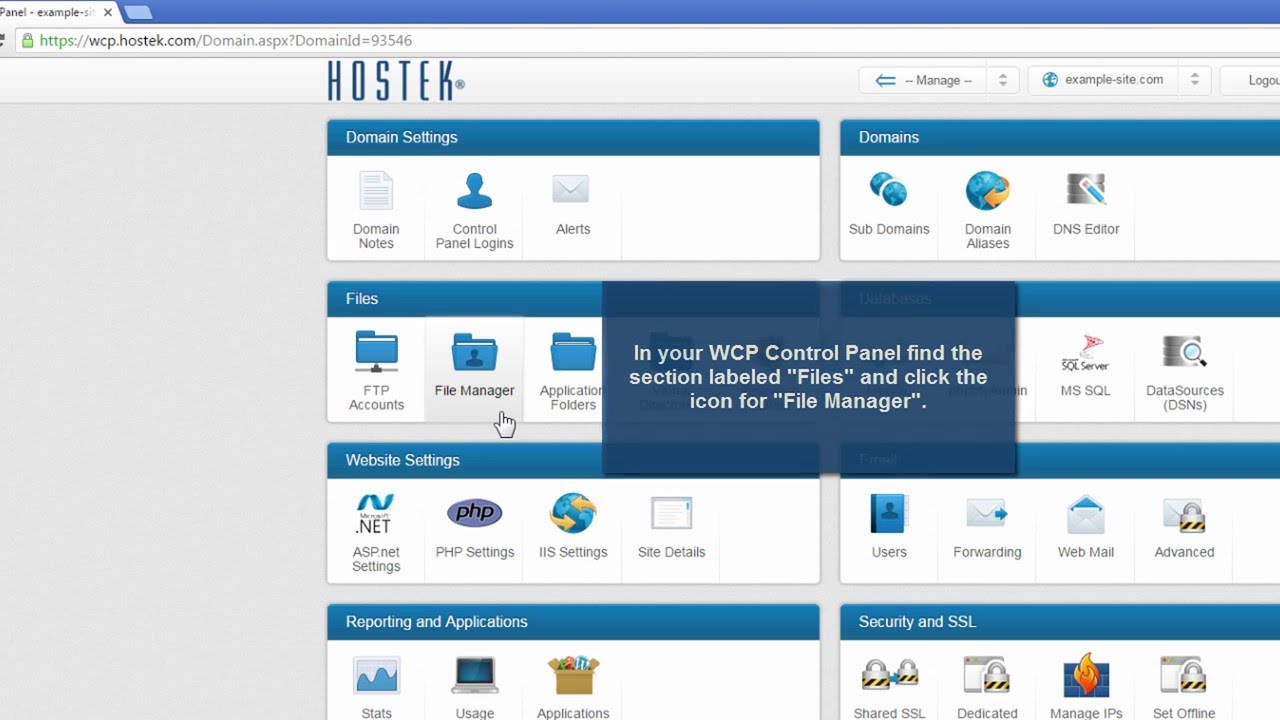The width and height of the screenshot is (1280, 720).
Task: Open PHP Settings
Action: (x=474, y=527)
